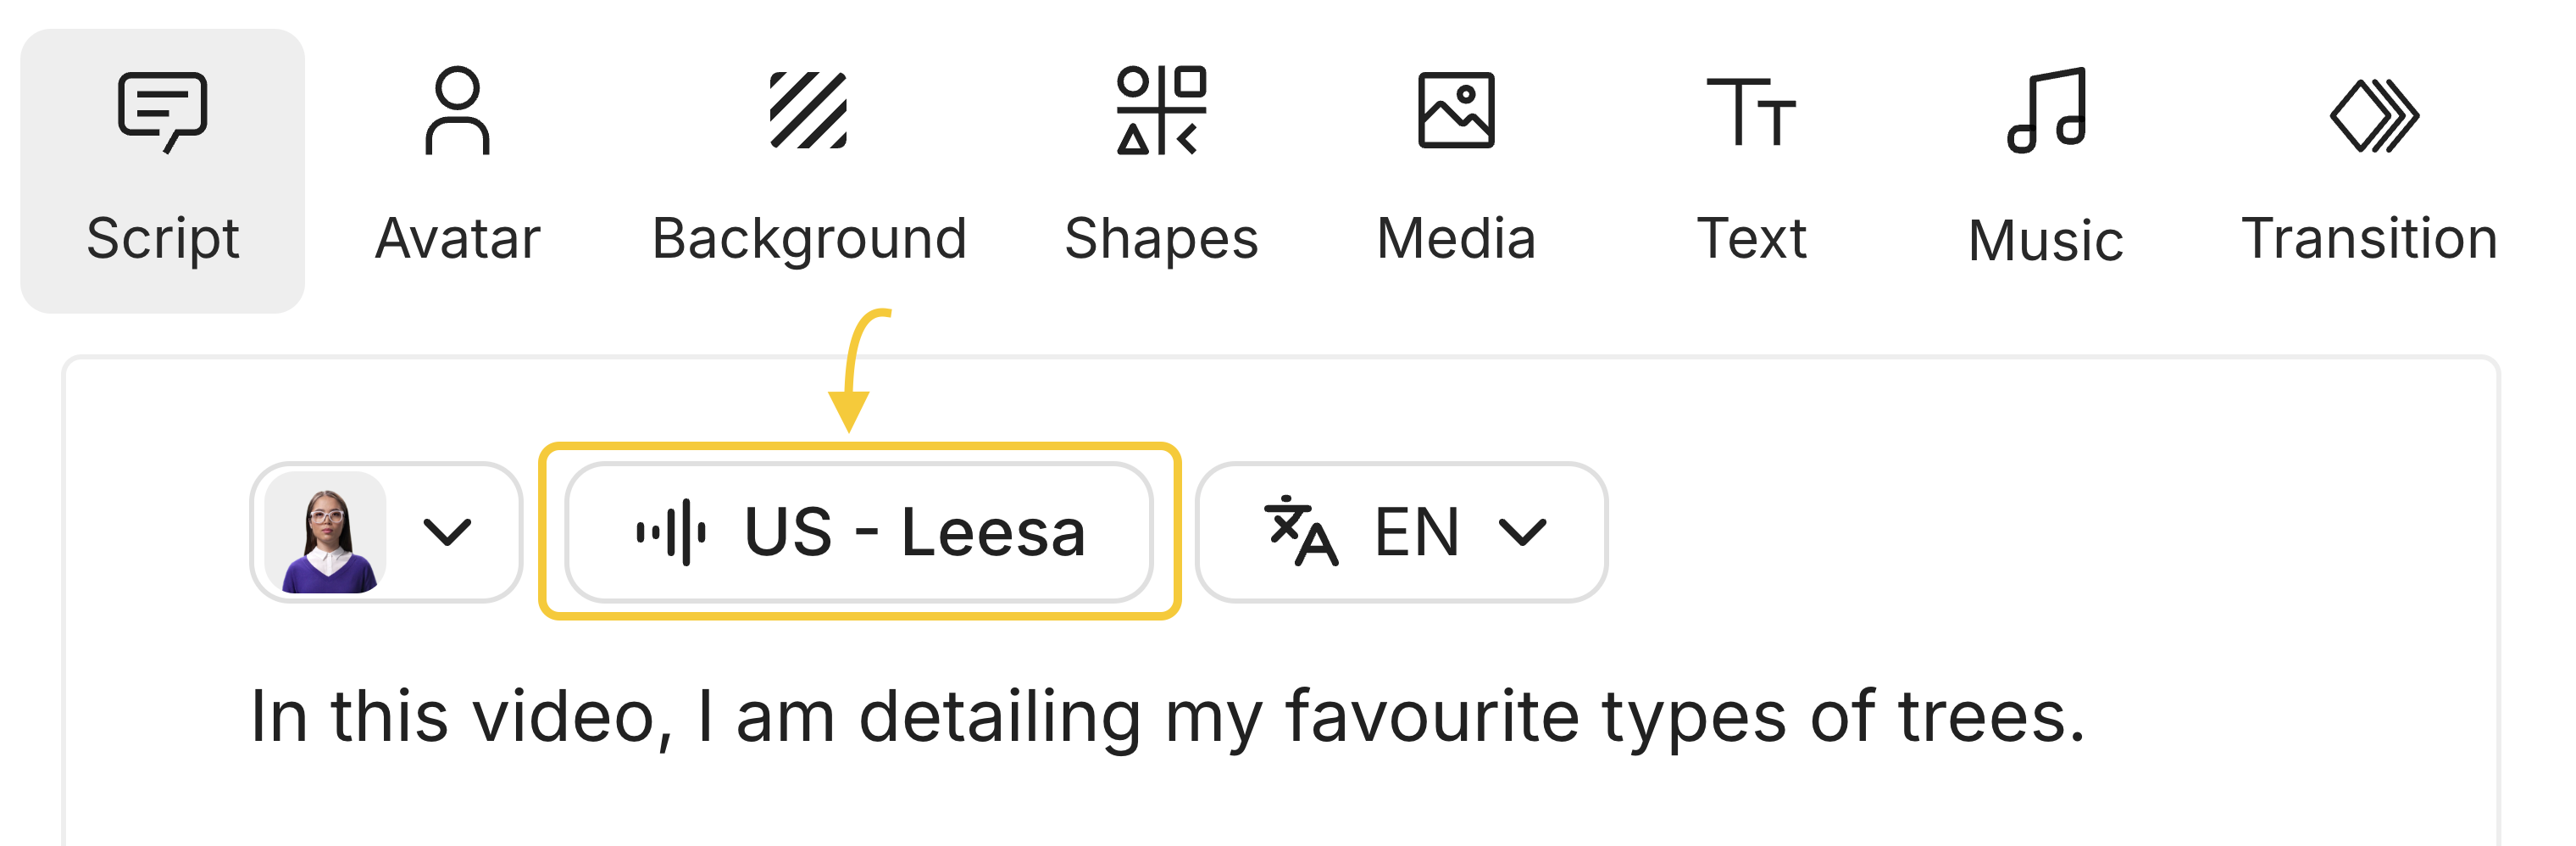
Task: Open the Music note icon
Action: (x=2046, y=111)
